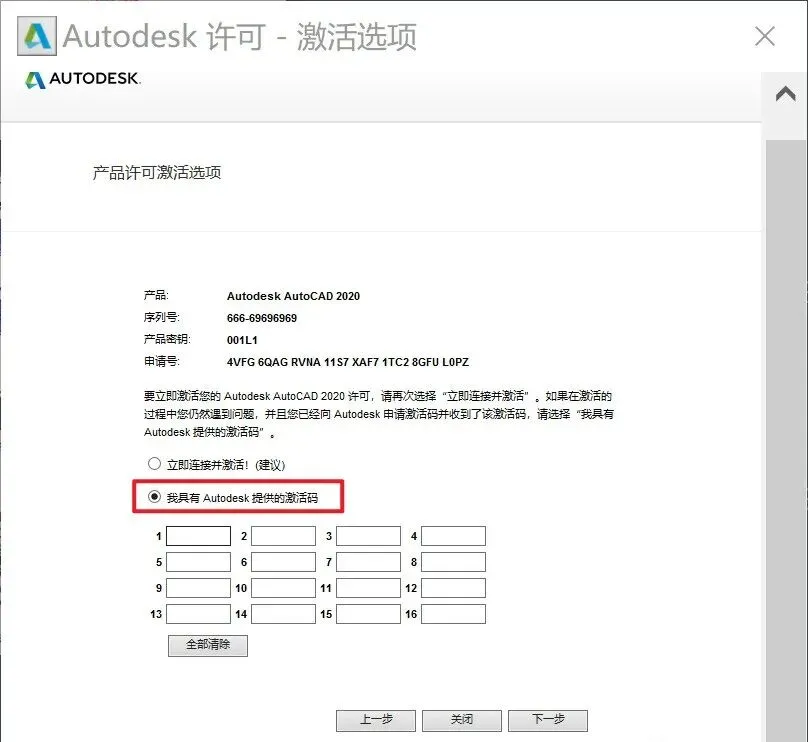Focus activation code field 1
808x742 pixels.
coord(198,536)
